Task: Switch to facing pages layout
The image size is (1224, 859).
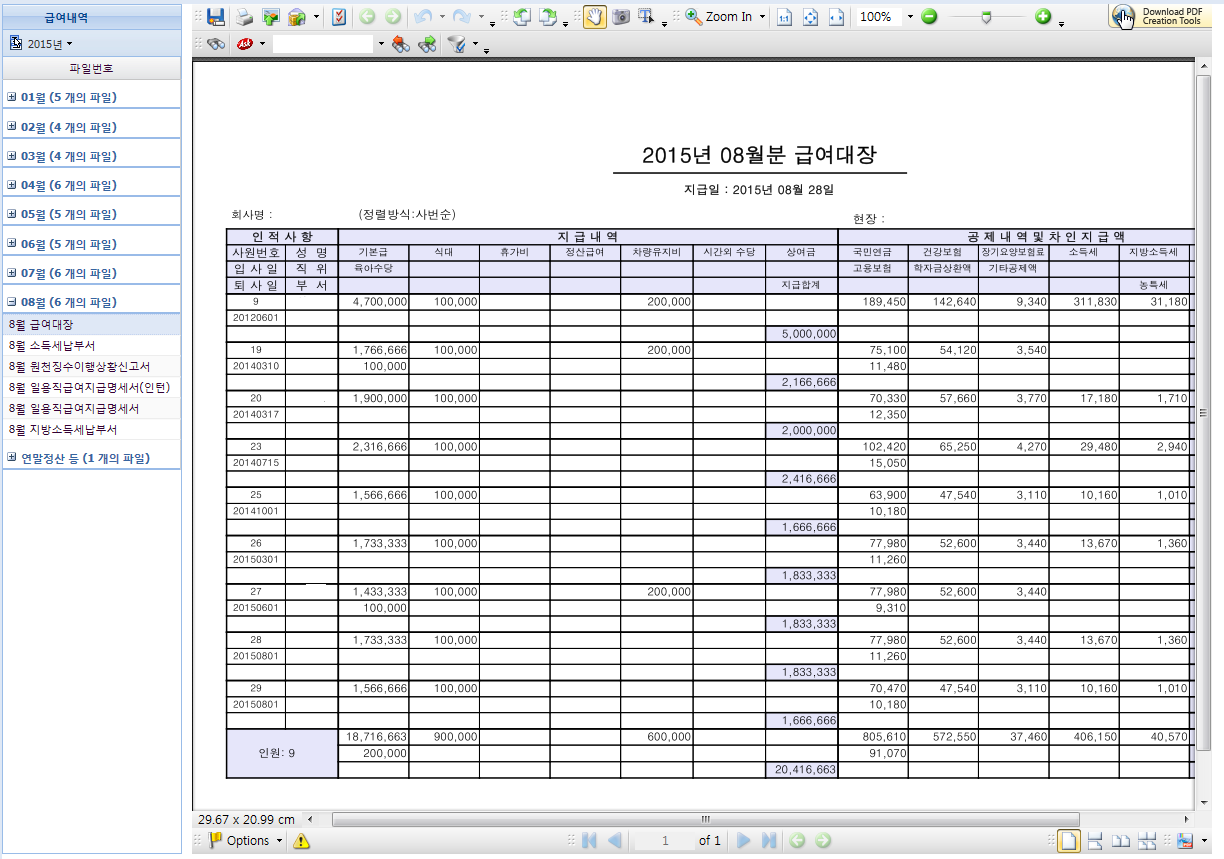Action: tap(1121, 841)
